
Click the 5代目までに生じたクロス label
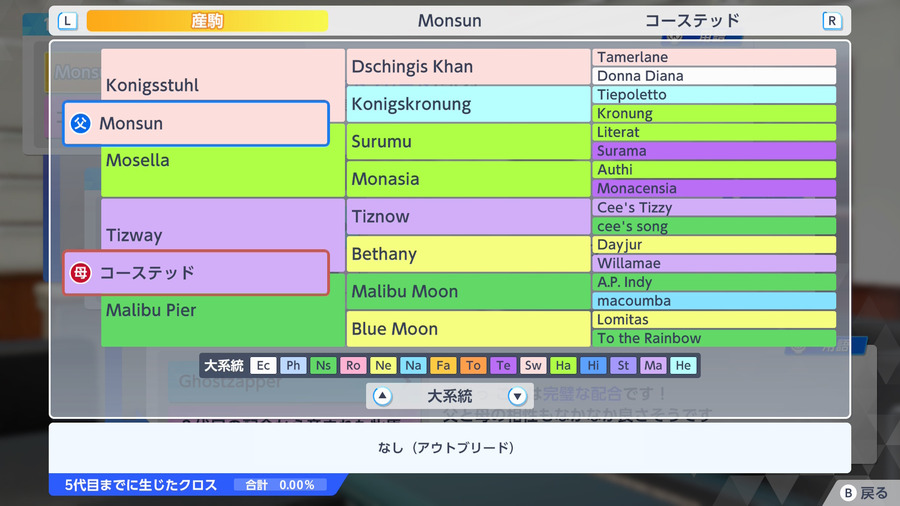coord(141,485)
